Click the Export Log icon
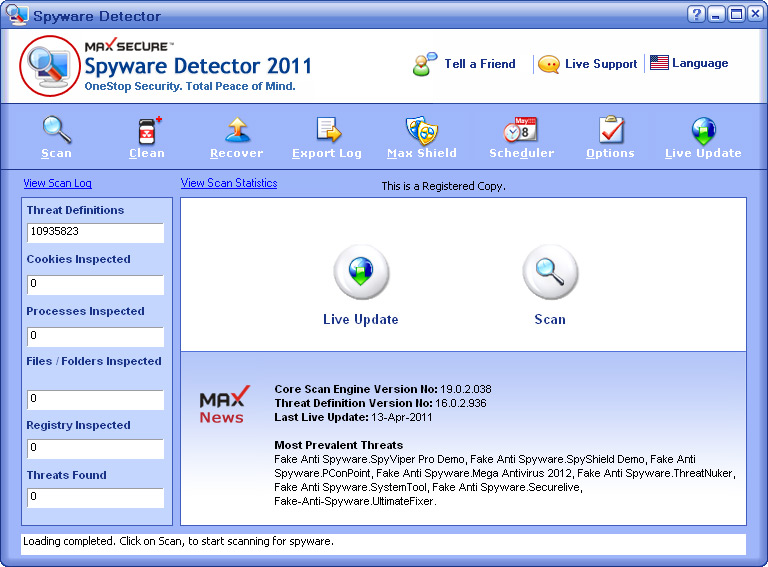The image size is (768, 567). point(328,130)
